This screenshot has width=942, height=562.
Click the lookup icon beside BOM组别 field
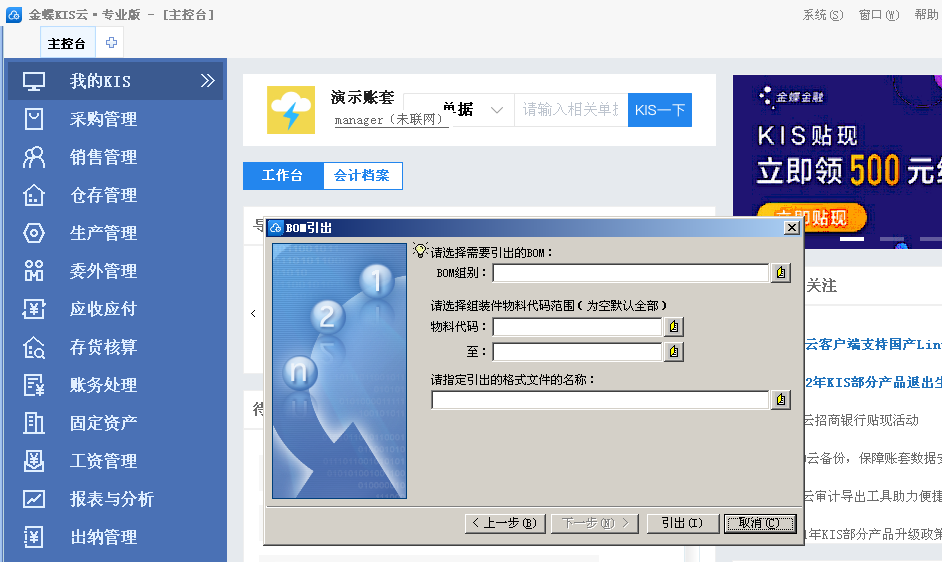781,273
